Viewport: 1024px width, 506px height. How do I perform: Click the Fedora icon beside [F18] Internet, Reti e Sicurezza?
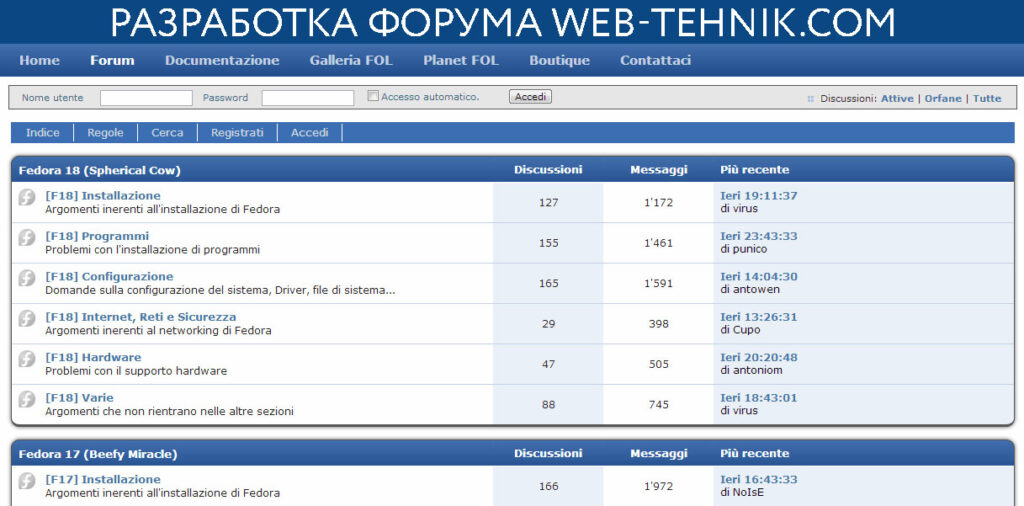pos(27,318)
